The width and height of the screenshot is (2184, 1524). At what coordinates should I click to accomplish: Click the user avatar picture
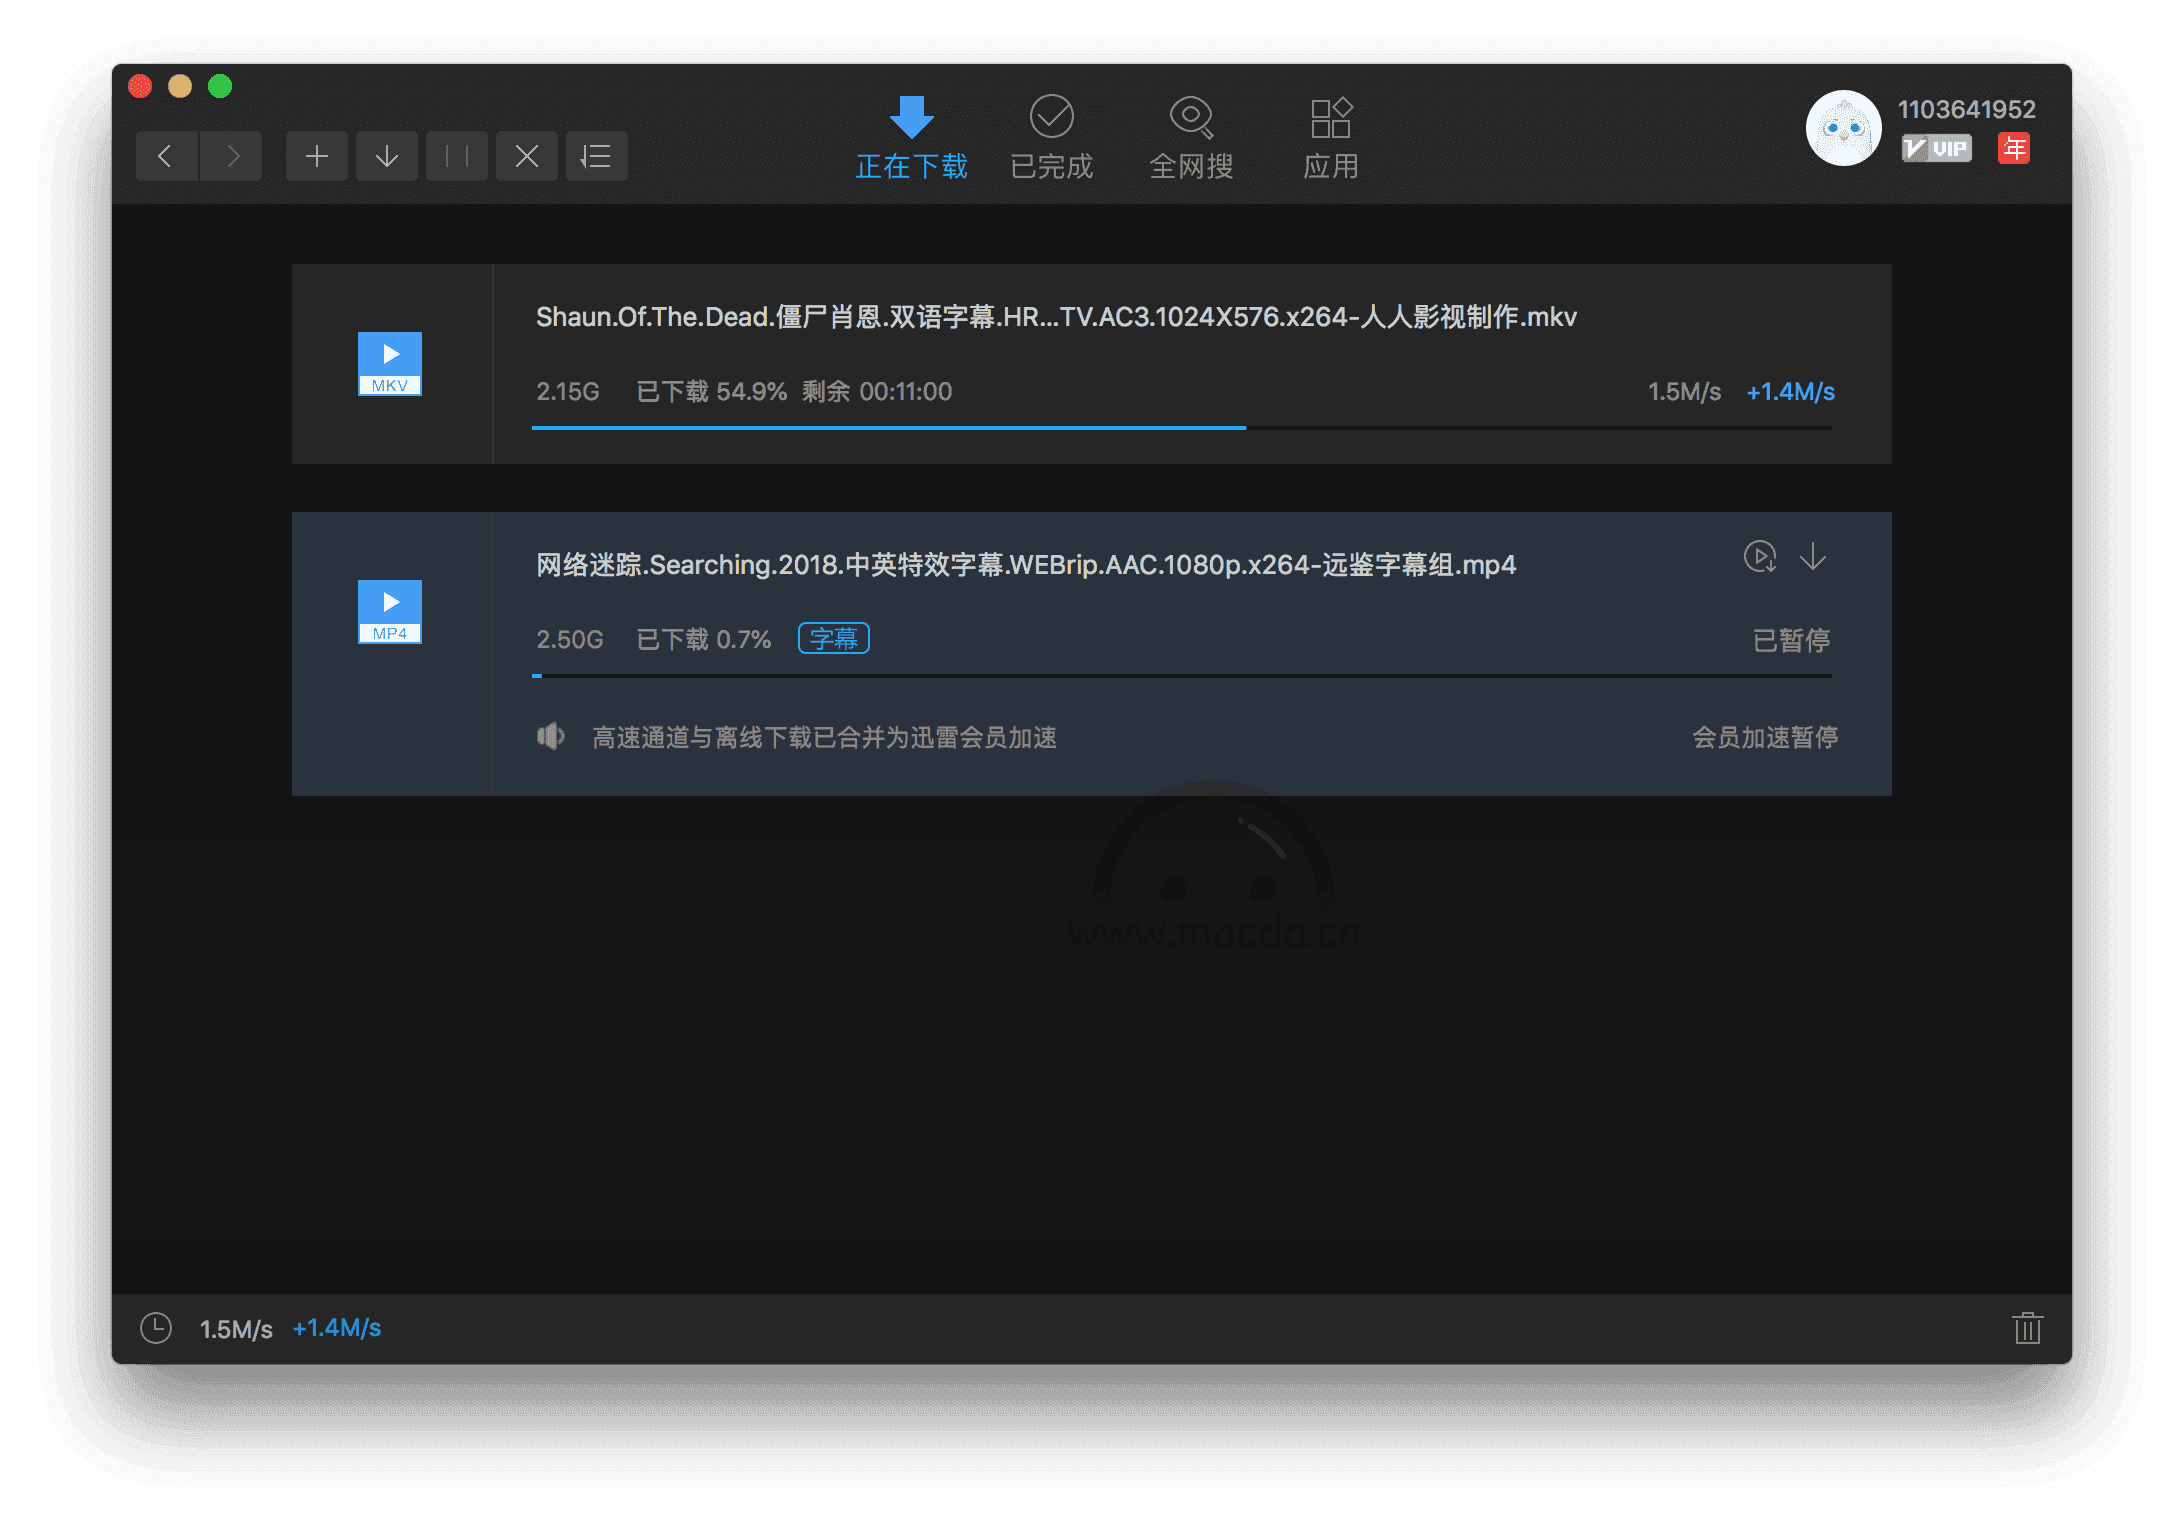point(1843,128)
